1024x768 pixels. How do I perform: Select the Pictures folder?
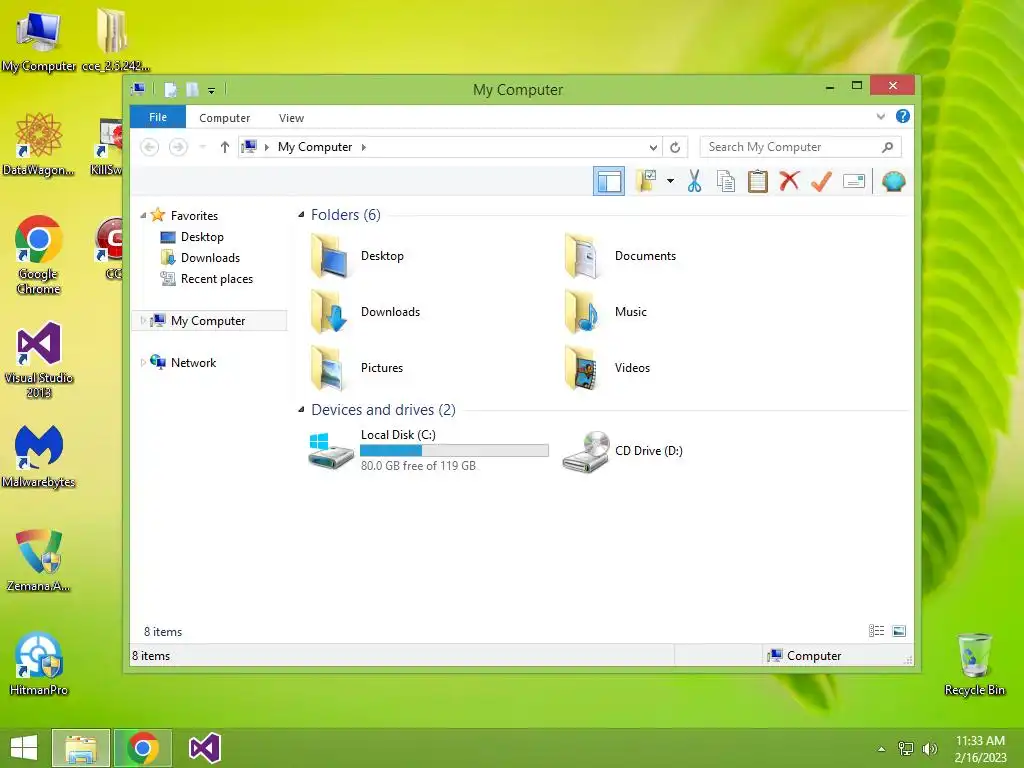357,368
